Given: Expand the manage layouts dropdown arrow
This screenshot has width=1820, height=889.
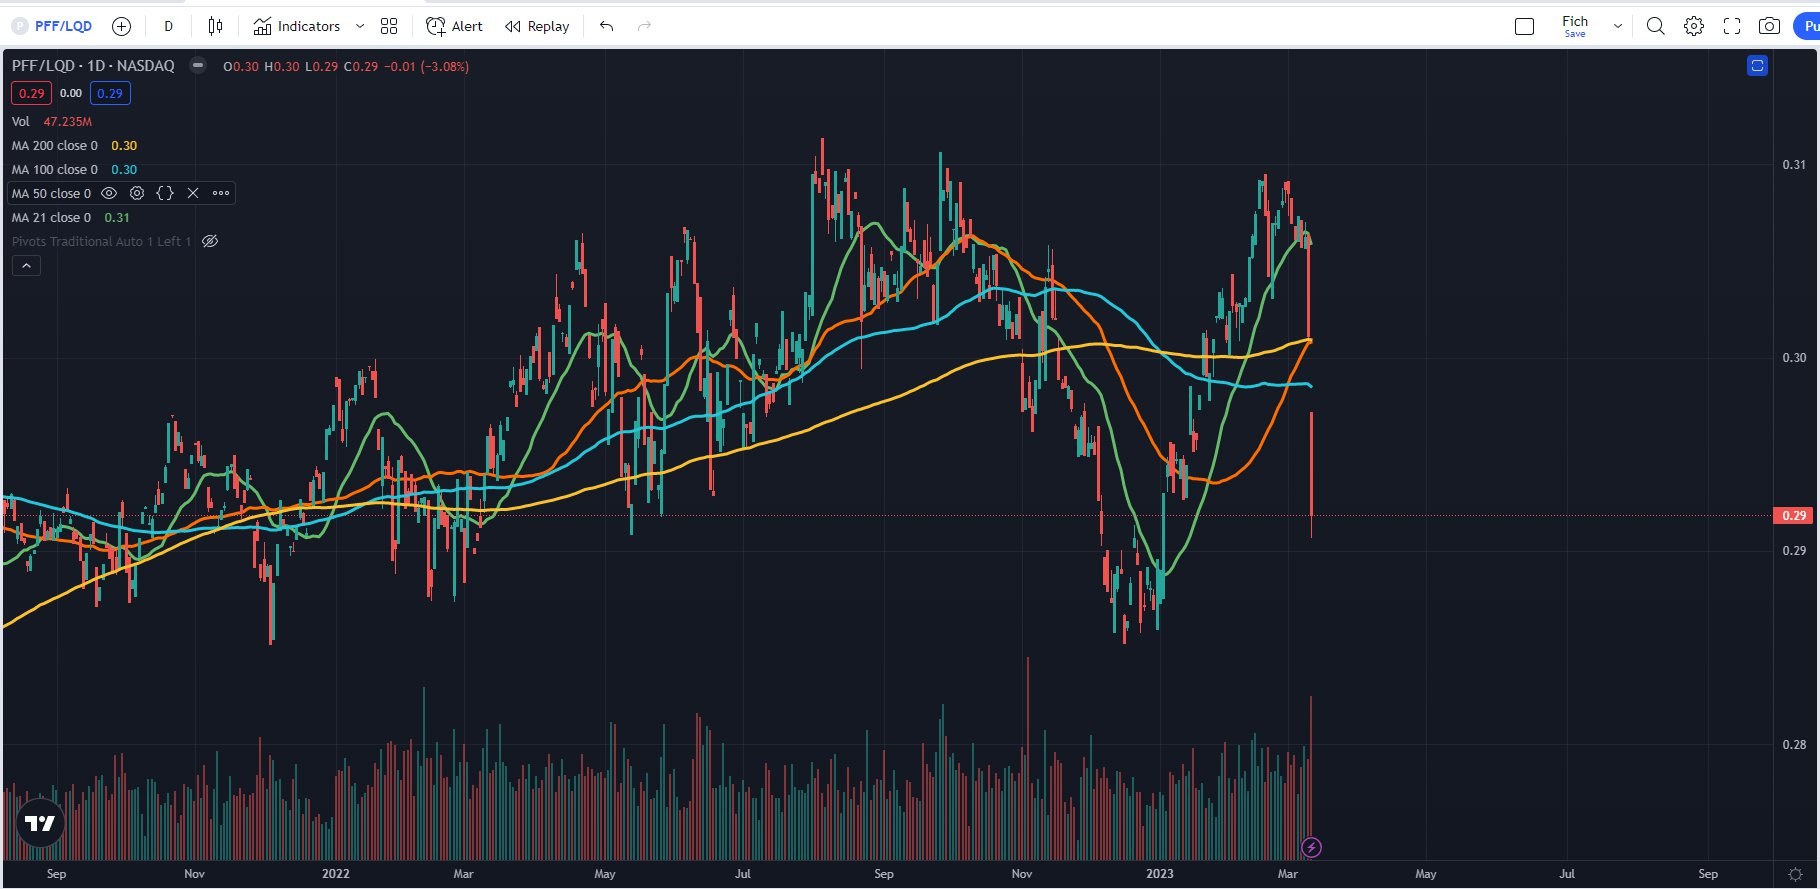Looking at the screenshot, I should pos(1617,26).
